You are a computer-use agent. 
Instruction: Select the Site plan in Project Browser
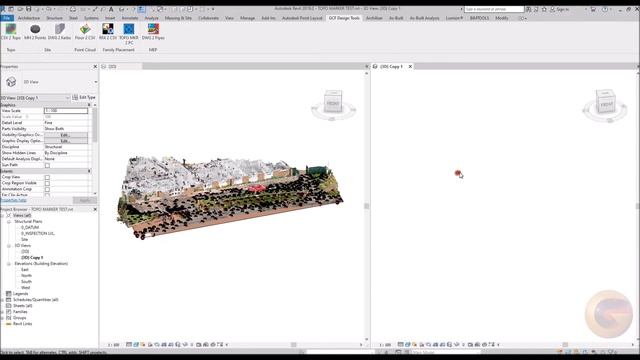(x=24, y=240)
